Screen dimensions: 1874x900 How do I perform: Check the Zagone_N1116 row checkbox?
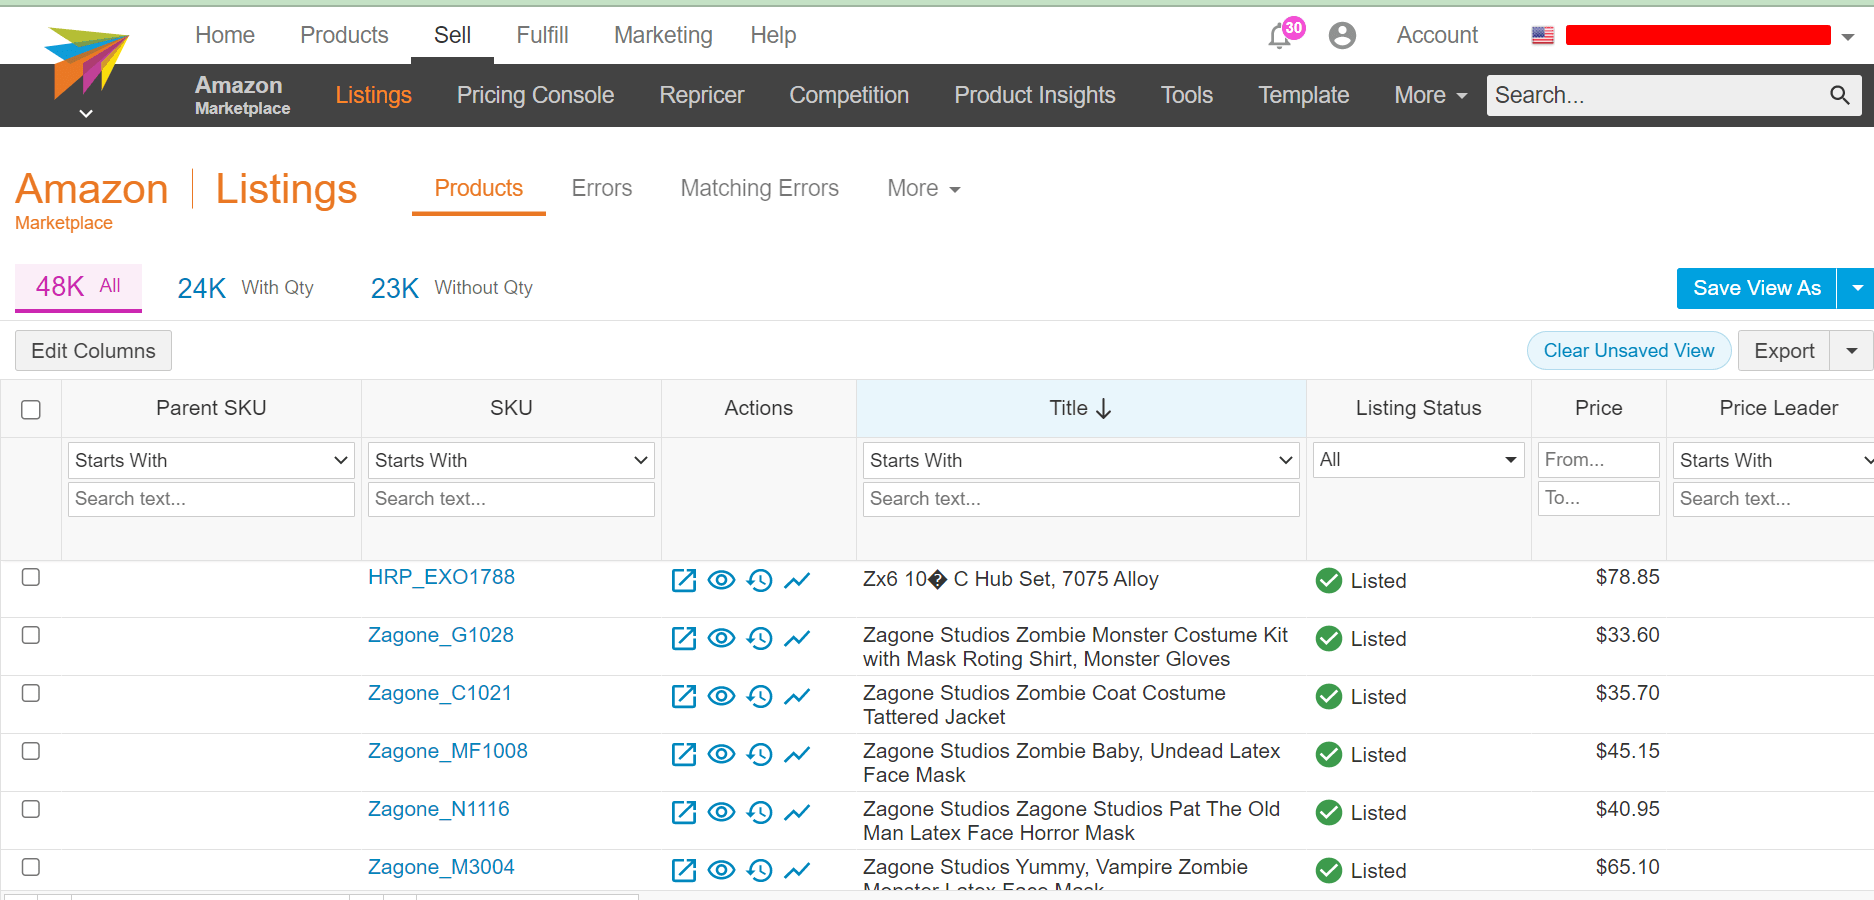coord(31,809)
